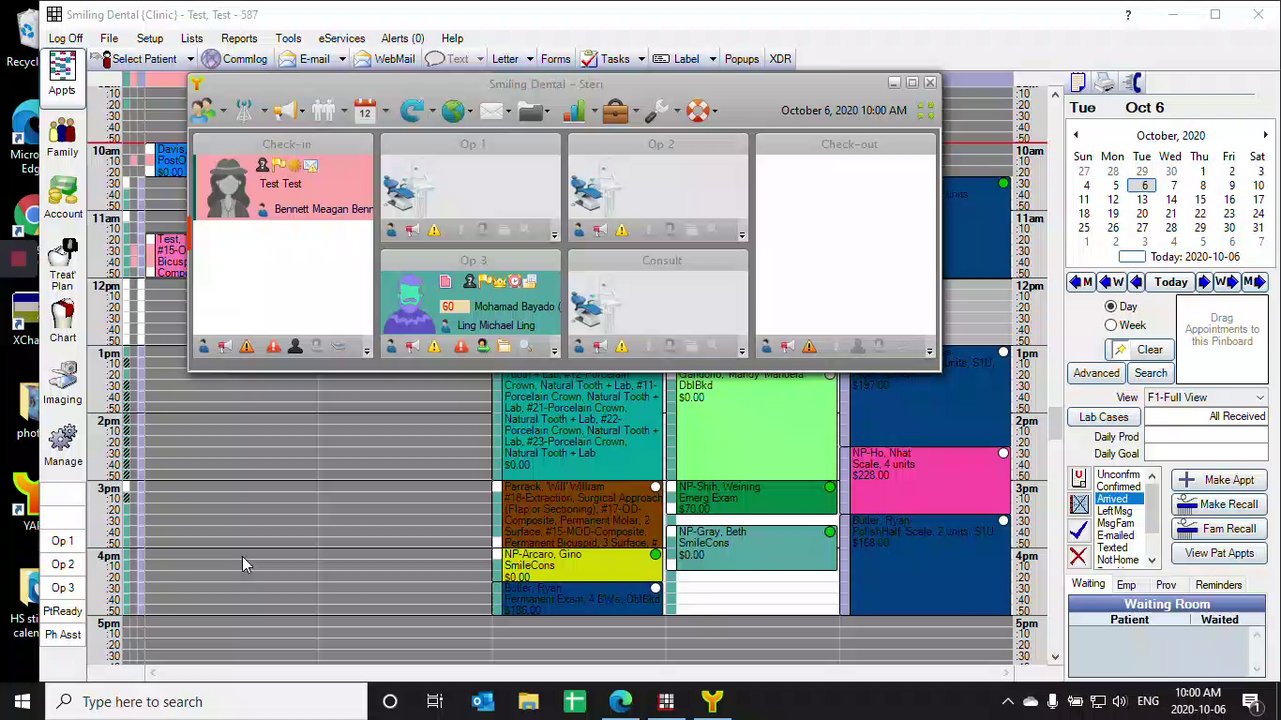
Task: Click the lifebuoy help icon
Action: click(x=698, y=111)
